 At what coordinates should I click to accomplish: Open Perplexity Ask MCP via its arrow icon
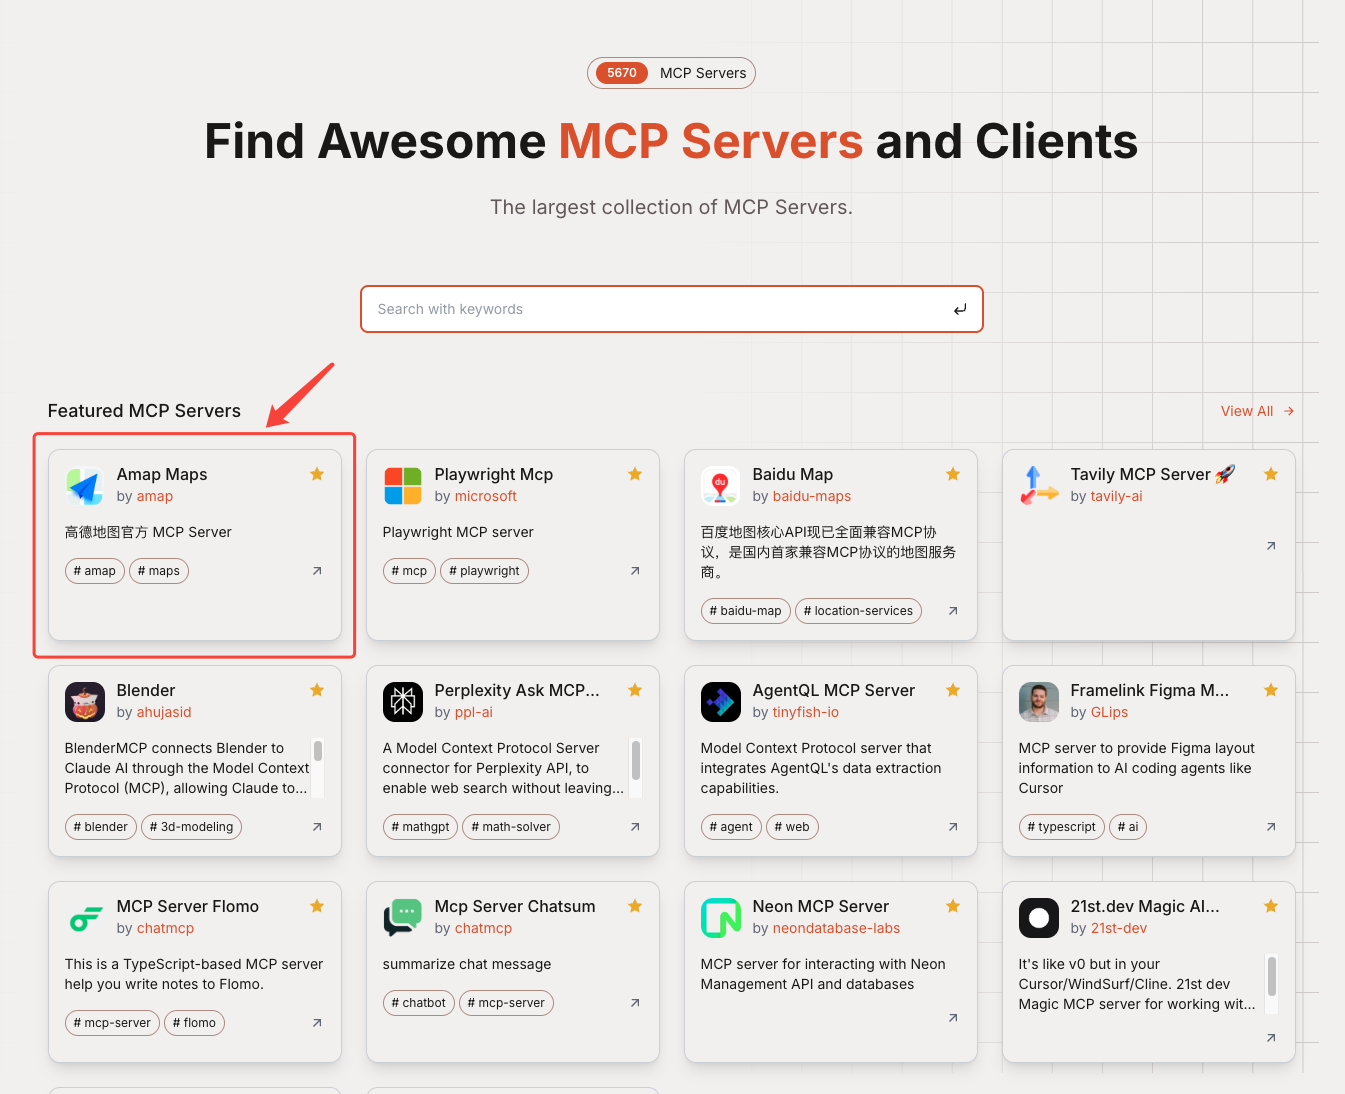click(x=635, y=827)
